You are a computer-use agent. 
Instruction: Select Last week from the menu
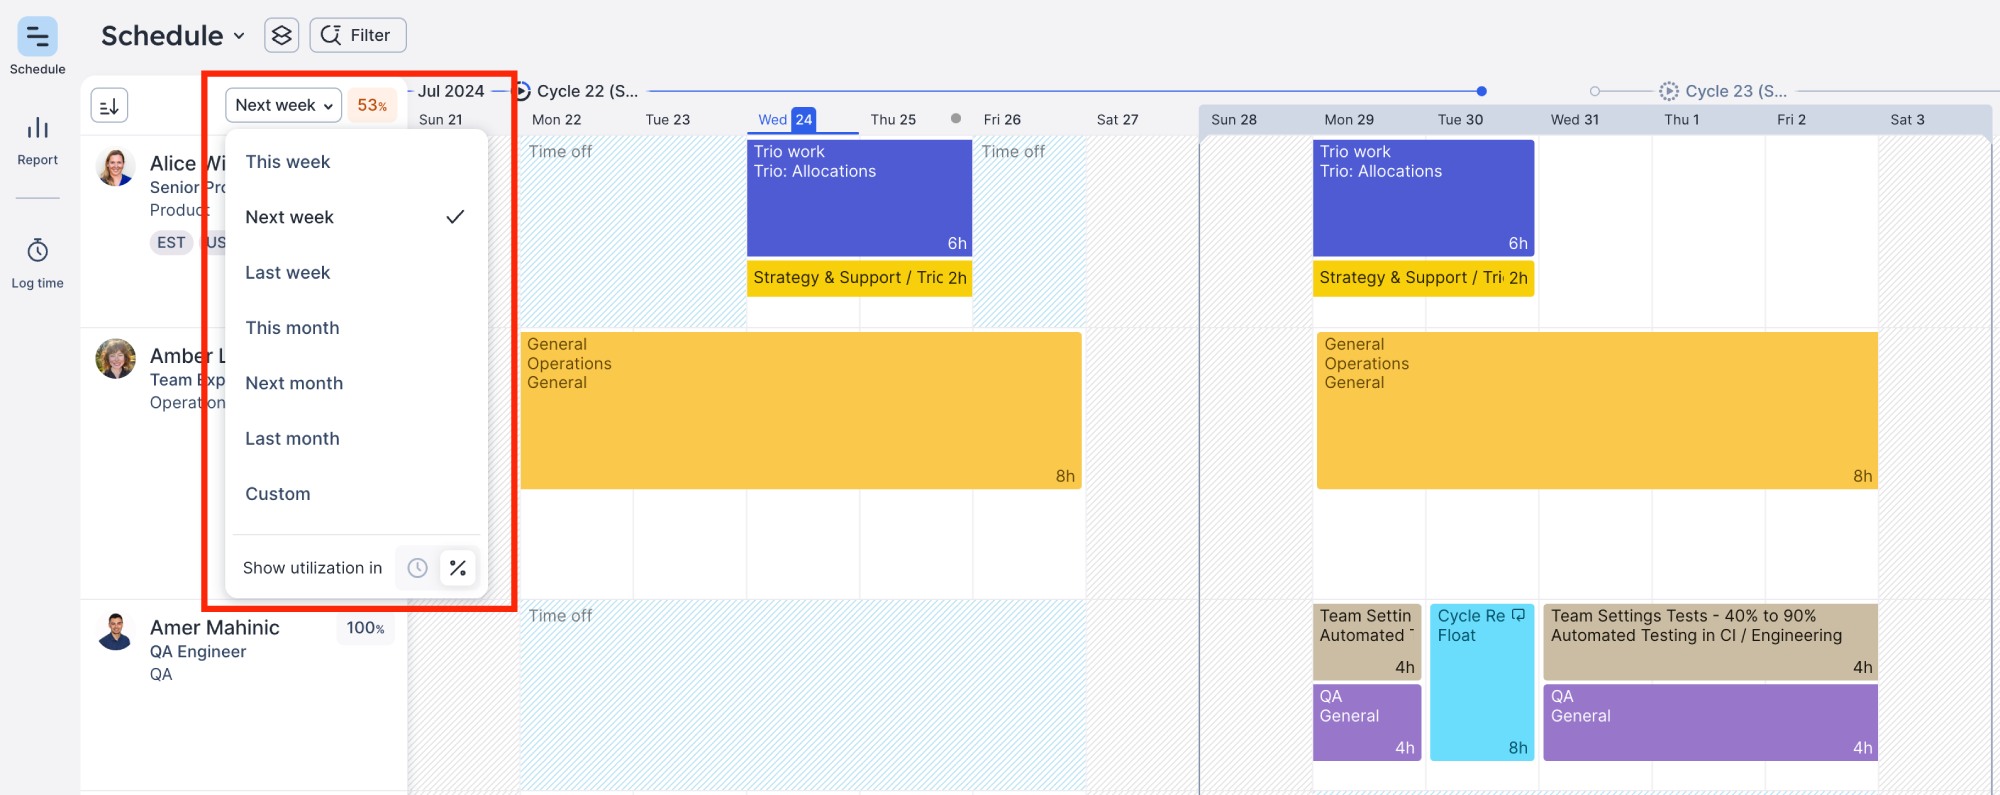pyautogui.click(x=287, y=273)
